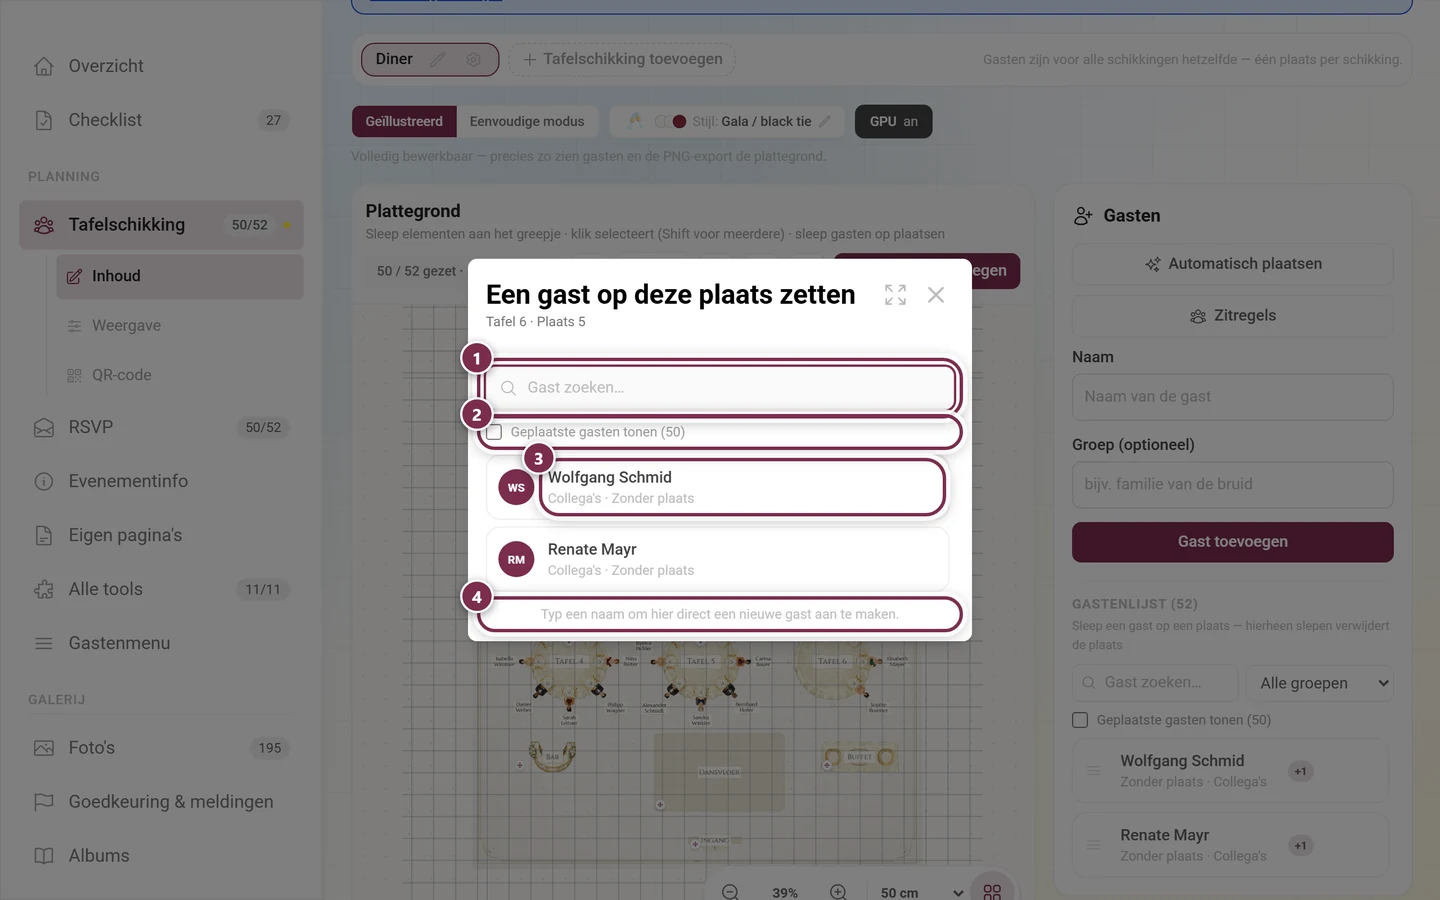Close the seat assignment dialog
The width and height of the screenshot is (1440, 900).
pyautogui.click(x=936, y=295)
